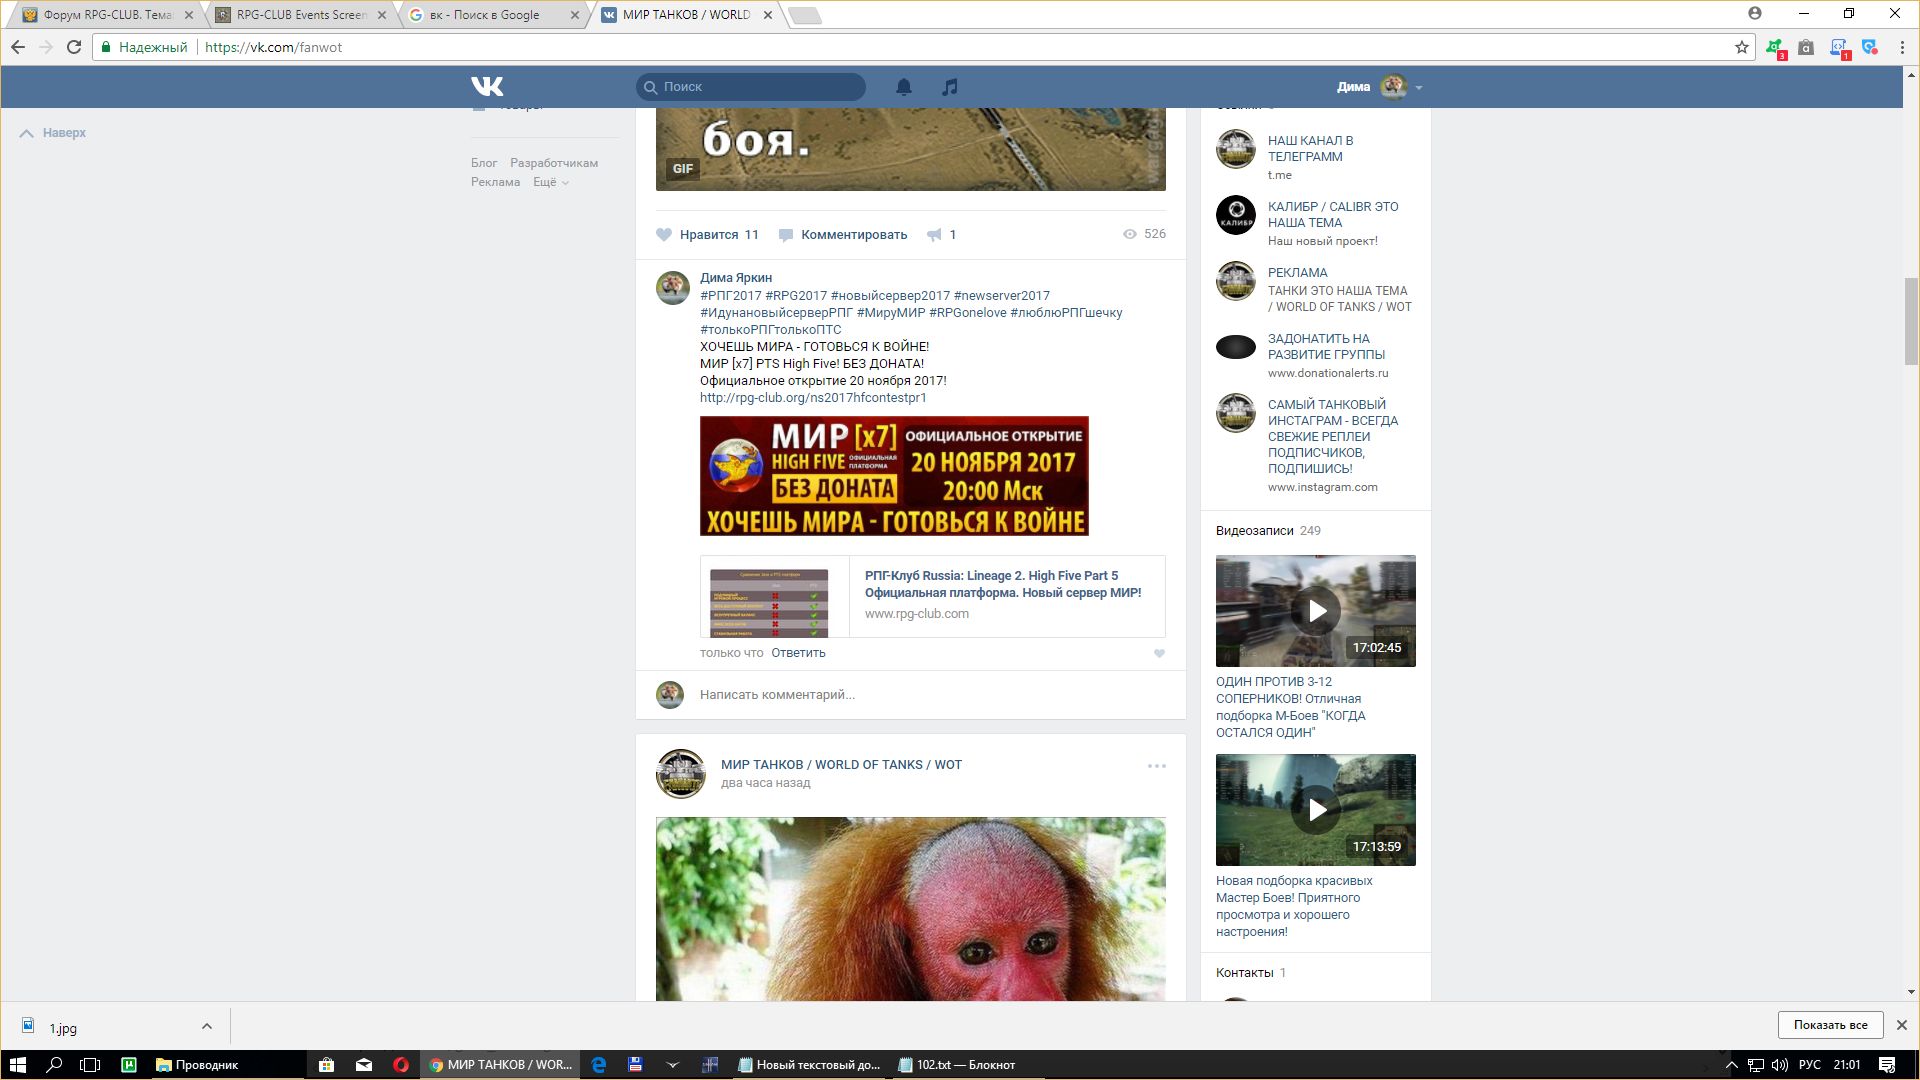
Task: Click the VK logo home icon
Action: 487,87
